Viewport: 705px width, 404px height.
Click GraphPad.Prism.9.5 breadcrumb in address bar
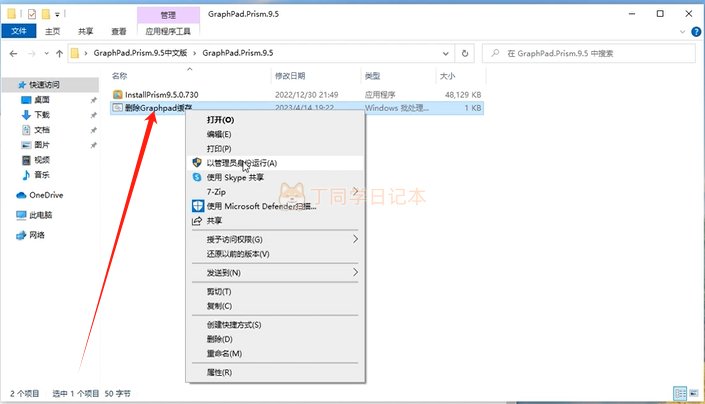click(238, 53)
